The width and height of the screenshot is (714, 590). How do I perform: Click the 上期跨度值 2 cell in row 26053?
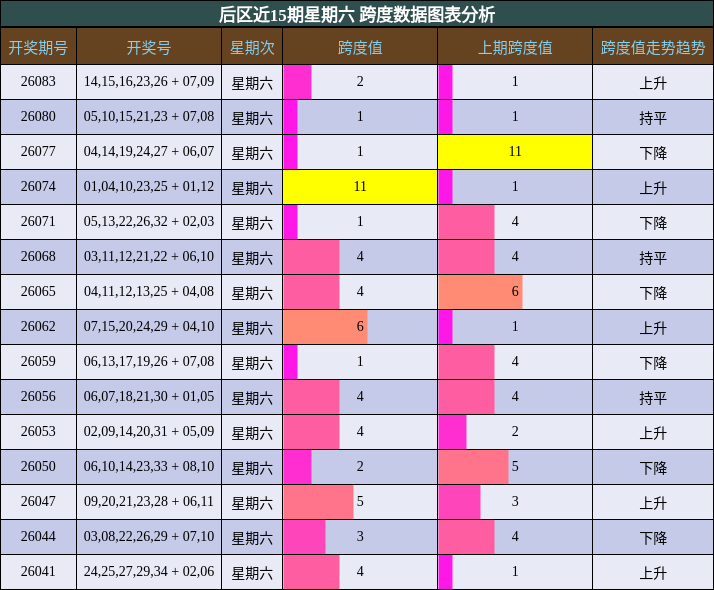click(515, 432)
